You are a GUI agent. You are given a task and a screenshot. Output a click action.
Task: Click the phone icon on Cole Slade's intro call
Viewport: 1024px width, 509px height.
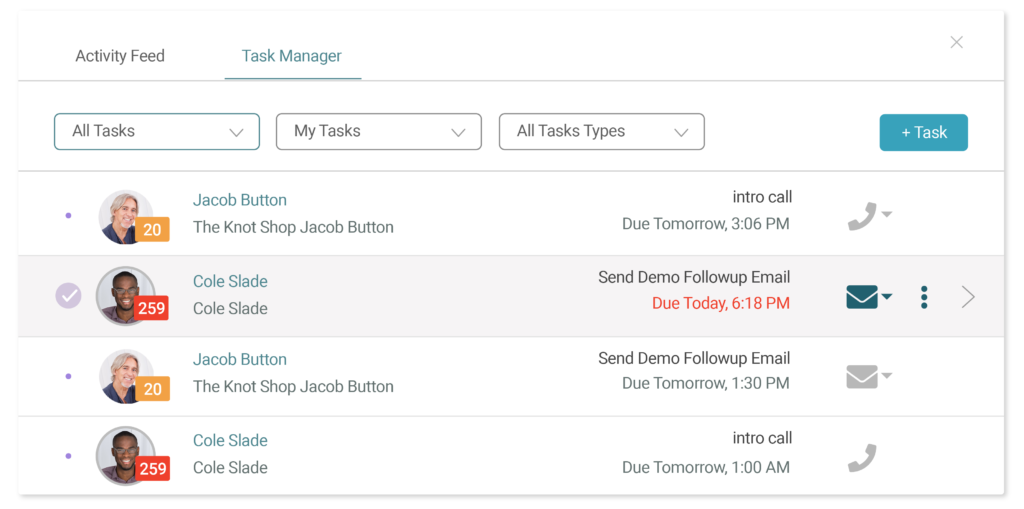click(x=862, y=458)
